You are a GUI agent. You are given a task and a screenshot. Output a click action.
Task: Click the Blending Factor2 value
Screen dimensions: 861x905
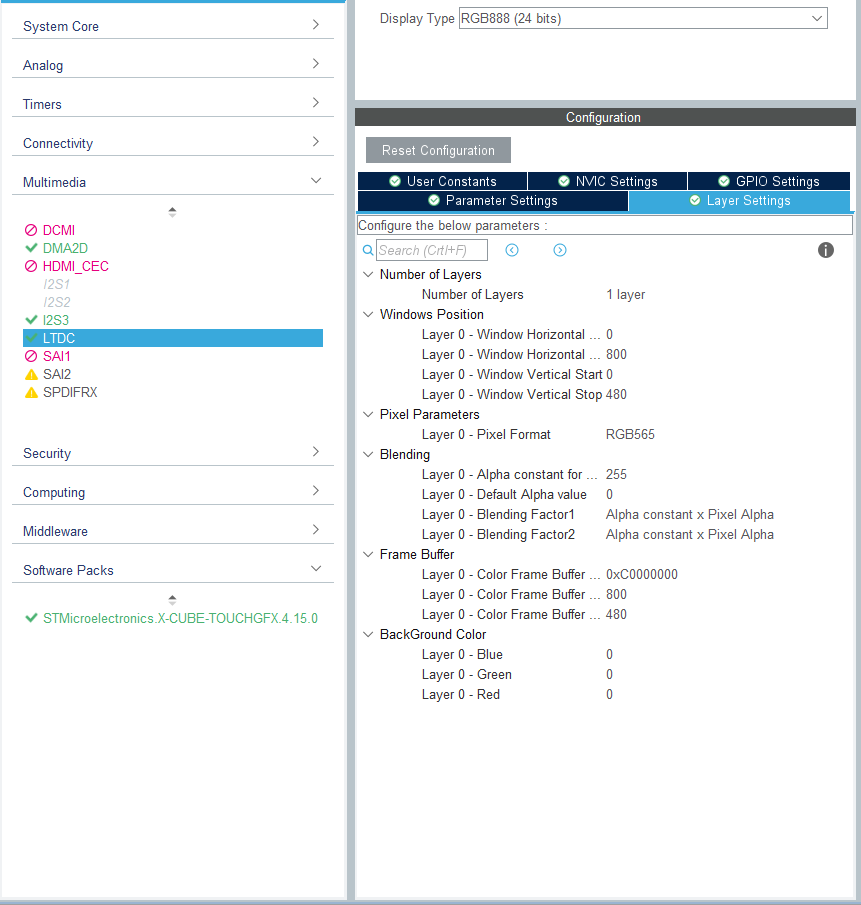tap(690, 534)
